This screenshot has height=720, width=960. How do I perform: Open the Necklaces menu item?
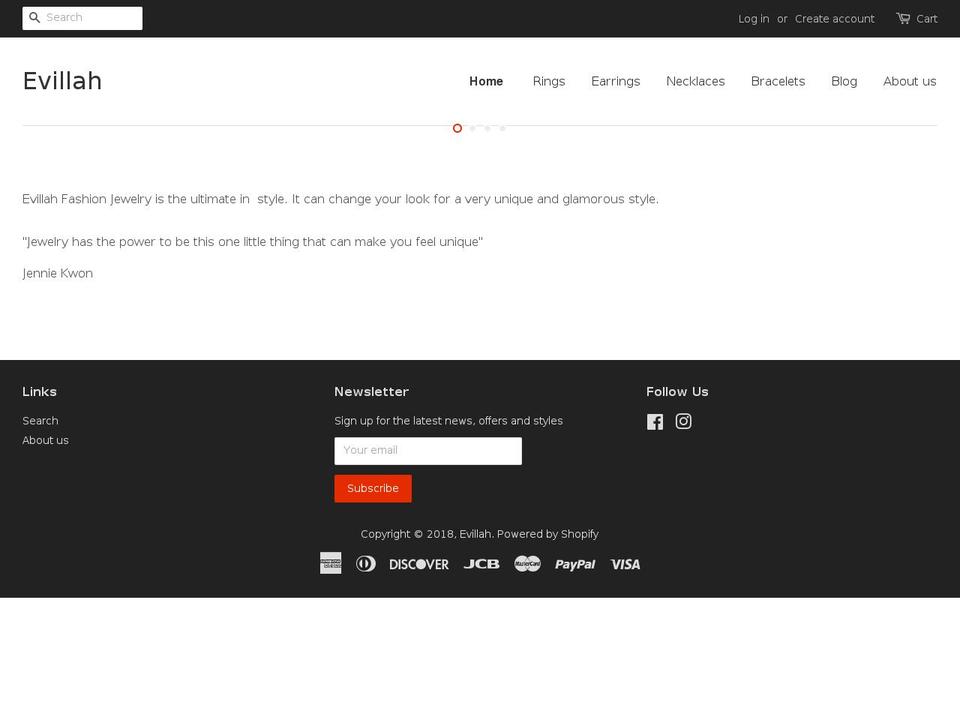pyautogui.click(x=696, y=81)
